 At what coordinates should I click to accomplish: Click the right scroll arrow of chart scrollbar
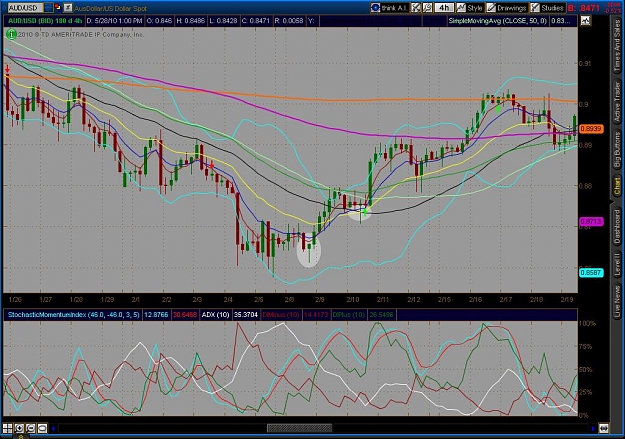pos(593,429)
